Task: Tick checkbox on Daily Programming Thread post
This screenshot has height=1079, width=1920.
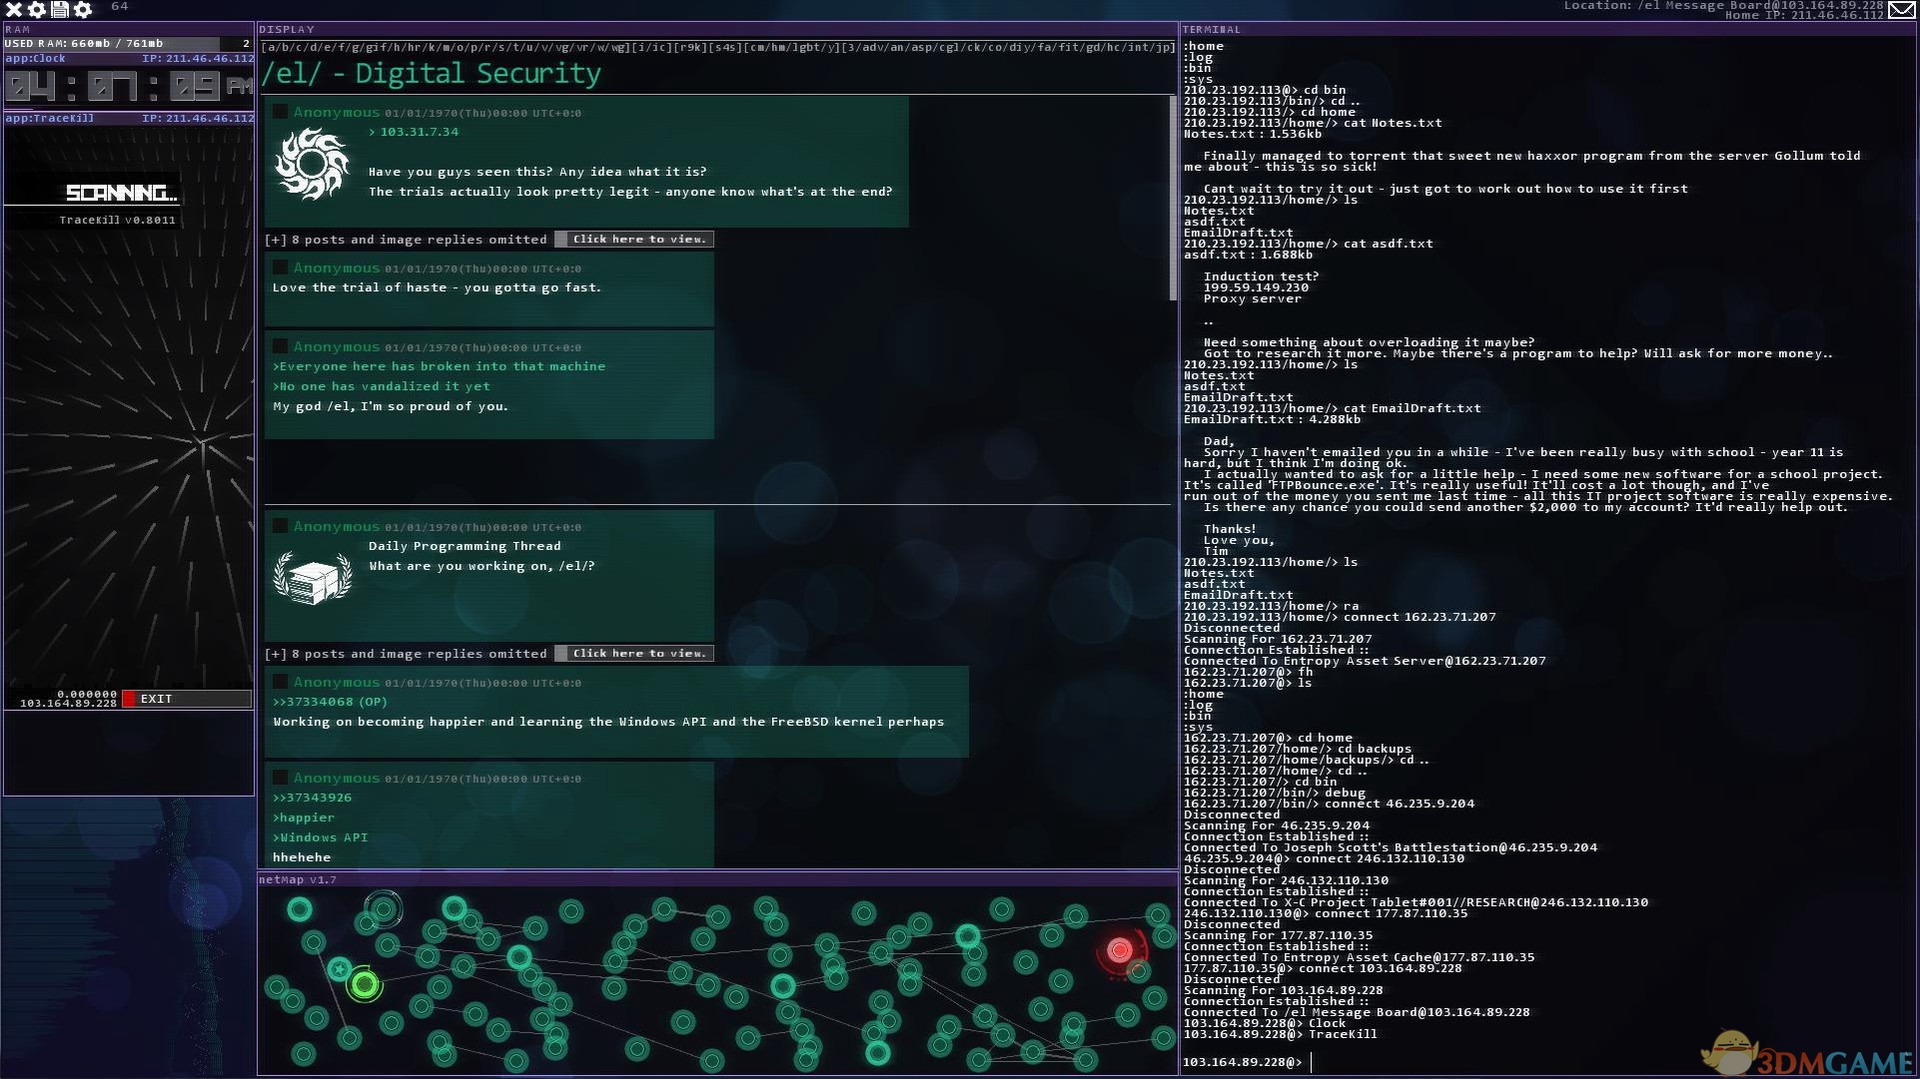Action: coord(281,526)
